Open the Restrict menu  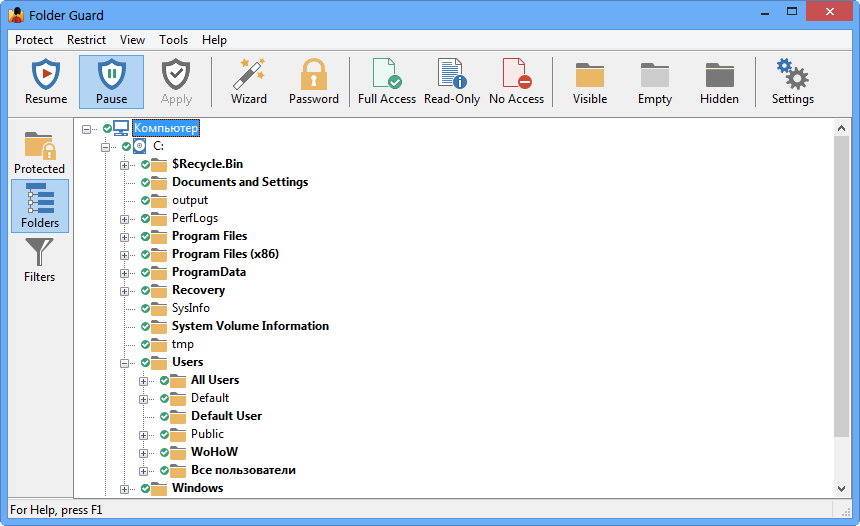click(86, 40)
